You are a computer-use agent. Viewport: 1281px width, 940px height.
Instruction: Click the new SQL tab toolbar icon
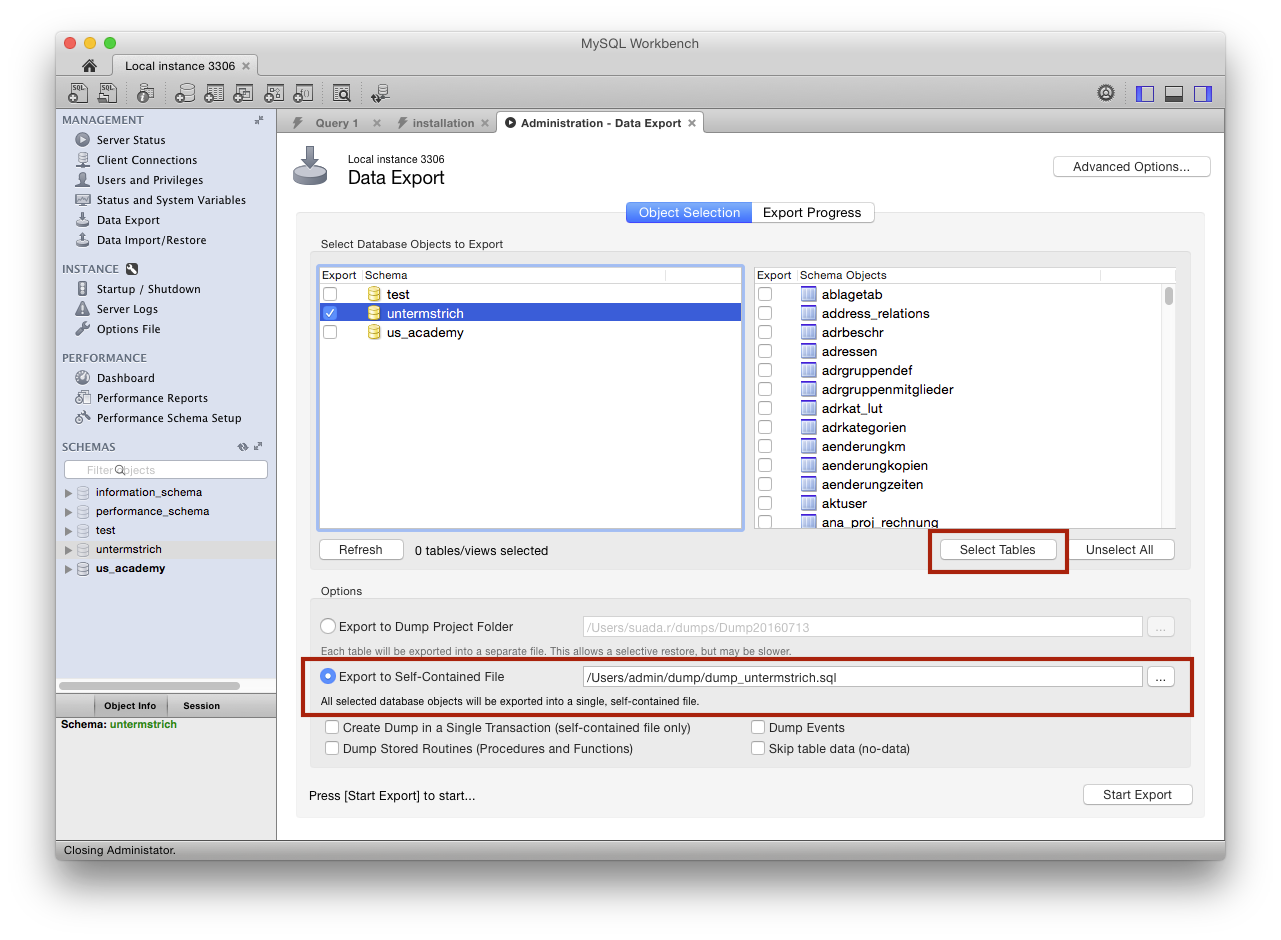[x=78, y=94]
